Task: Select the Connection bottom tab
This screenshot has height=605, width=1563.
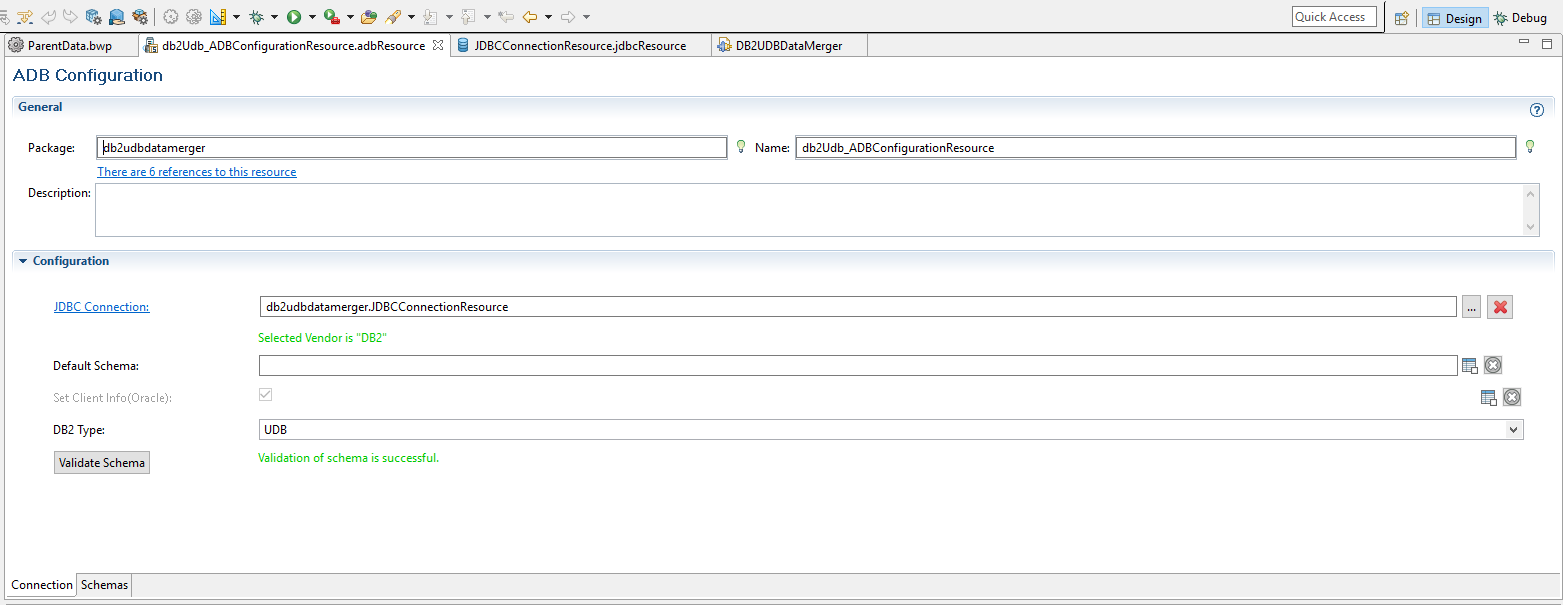Action: (x=42, y=585)
